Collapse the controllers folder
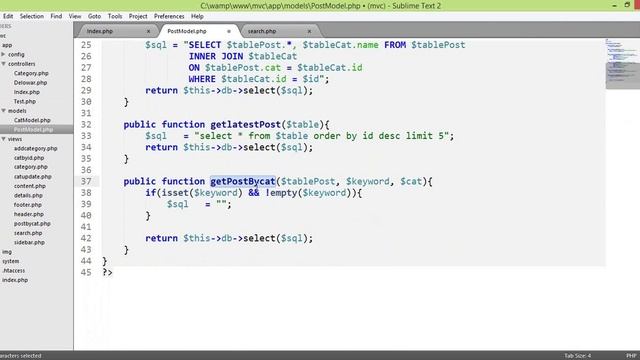This screenshot has width=640, height=360. tap(3, 64)
